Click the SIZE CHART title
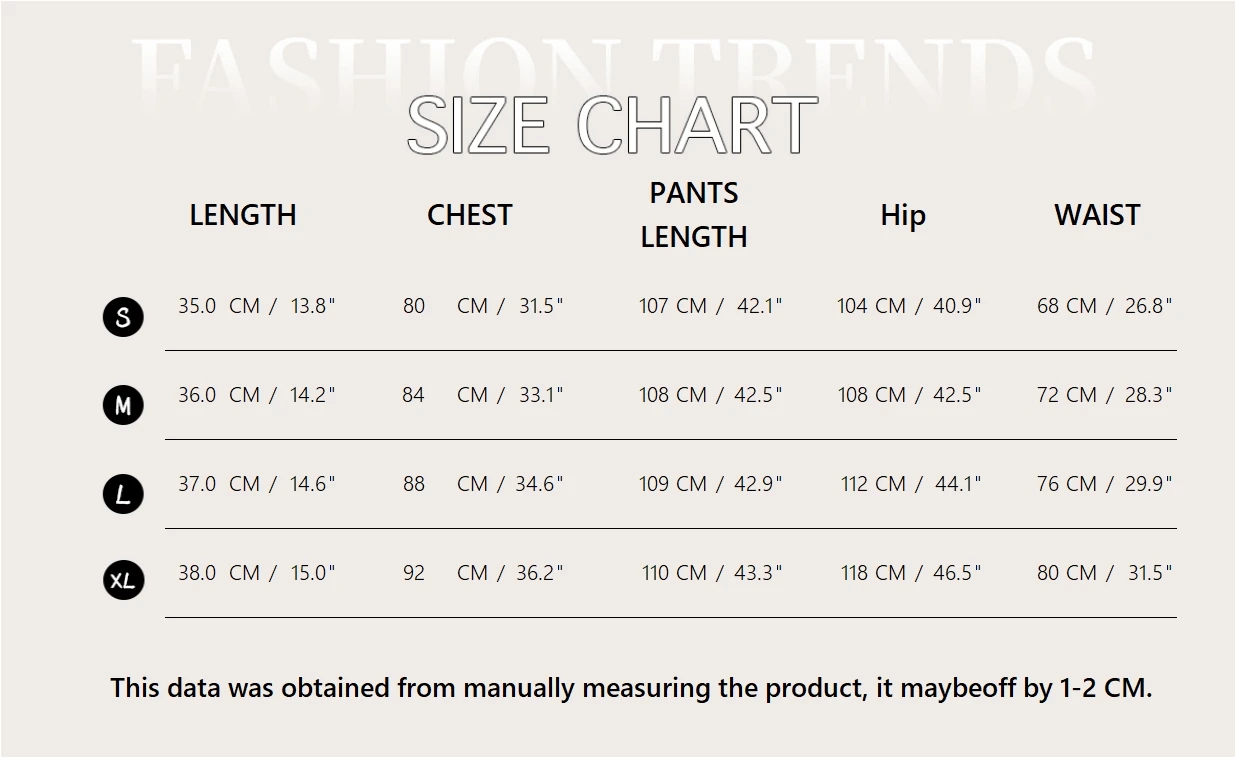1235x757 pixels. pyautogui.click(x=612, y=126)
